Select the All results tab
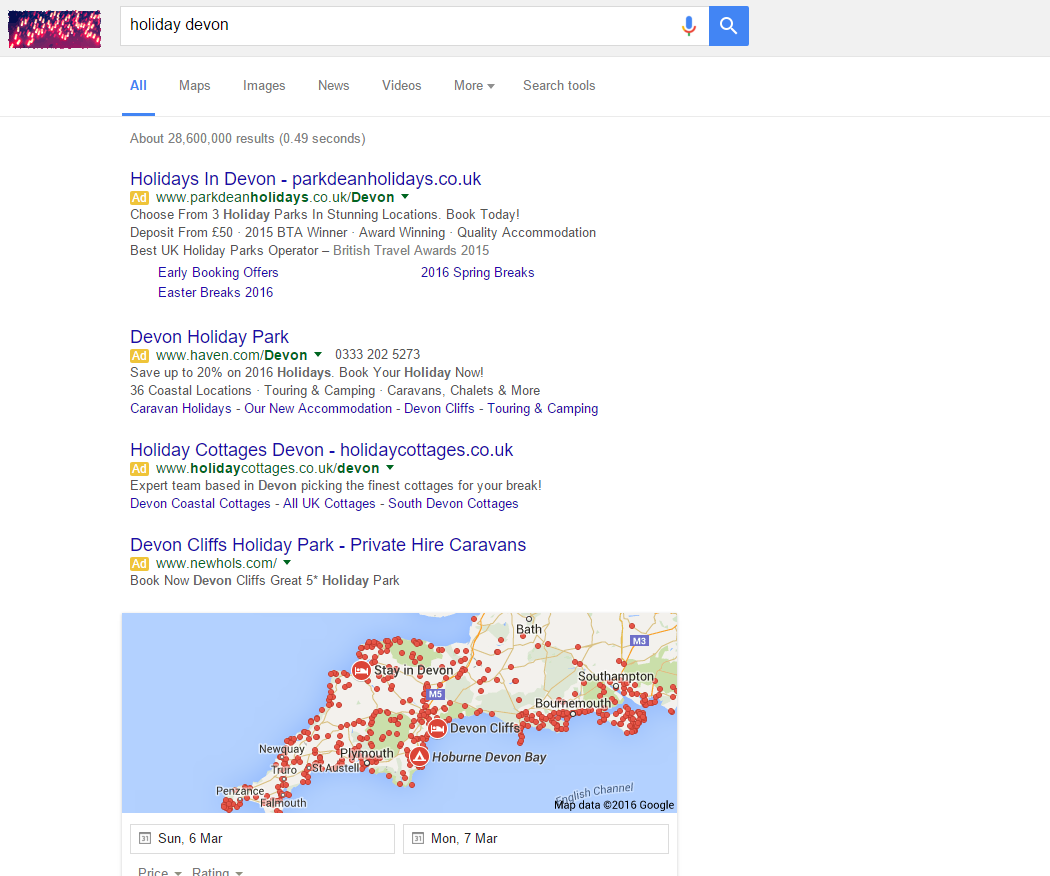The height and width of the screenshot is (876, 1050). (138, 86)
